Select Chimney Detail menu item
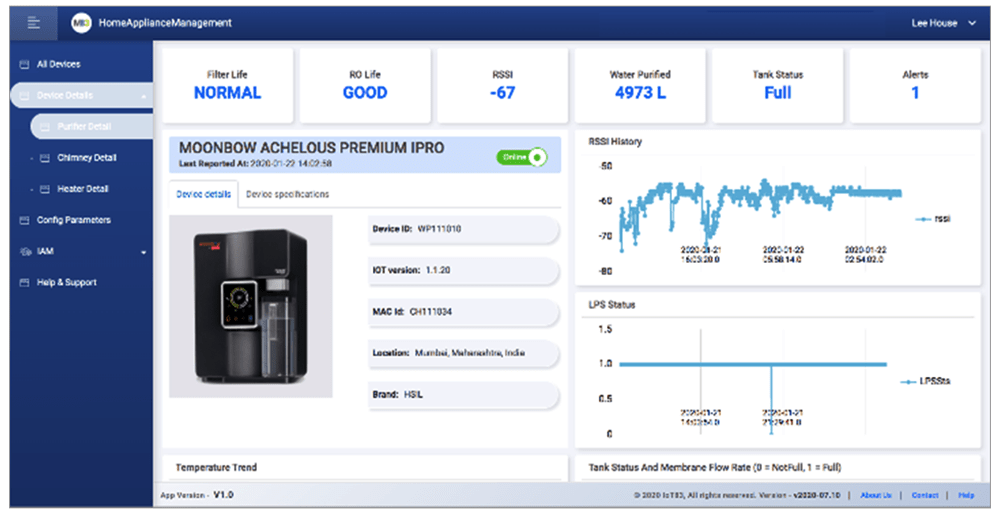This screenshot has height=520, width=1000. click(87, 158)
